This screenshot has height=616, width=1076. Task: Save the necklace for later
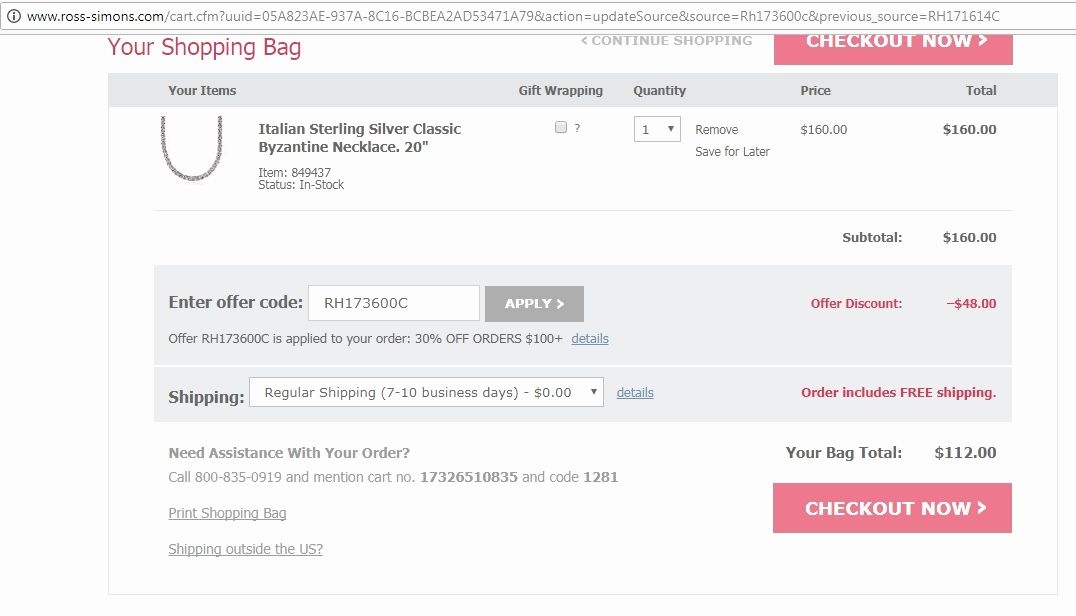[x=732, y=152]
